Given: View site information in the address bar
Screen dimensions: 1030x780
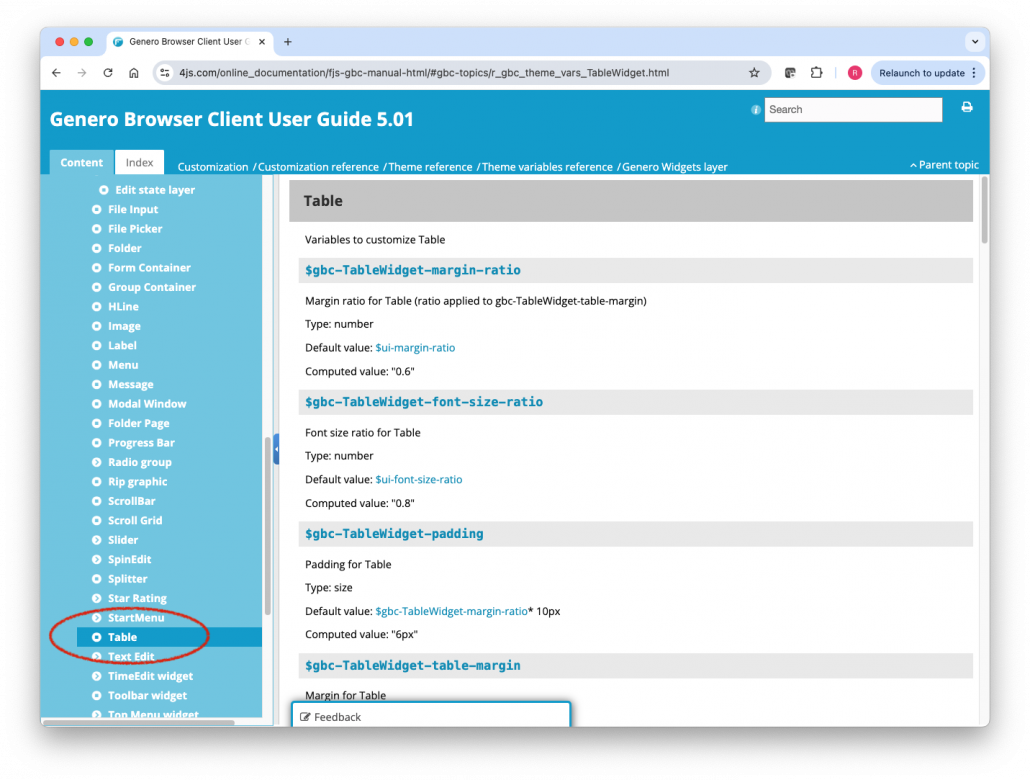Looking at the screenshot, I should click(x=165, y=73).
